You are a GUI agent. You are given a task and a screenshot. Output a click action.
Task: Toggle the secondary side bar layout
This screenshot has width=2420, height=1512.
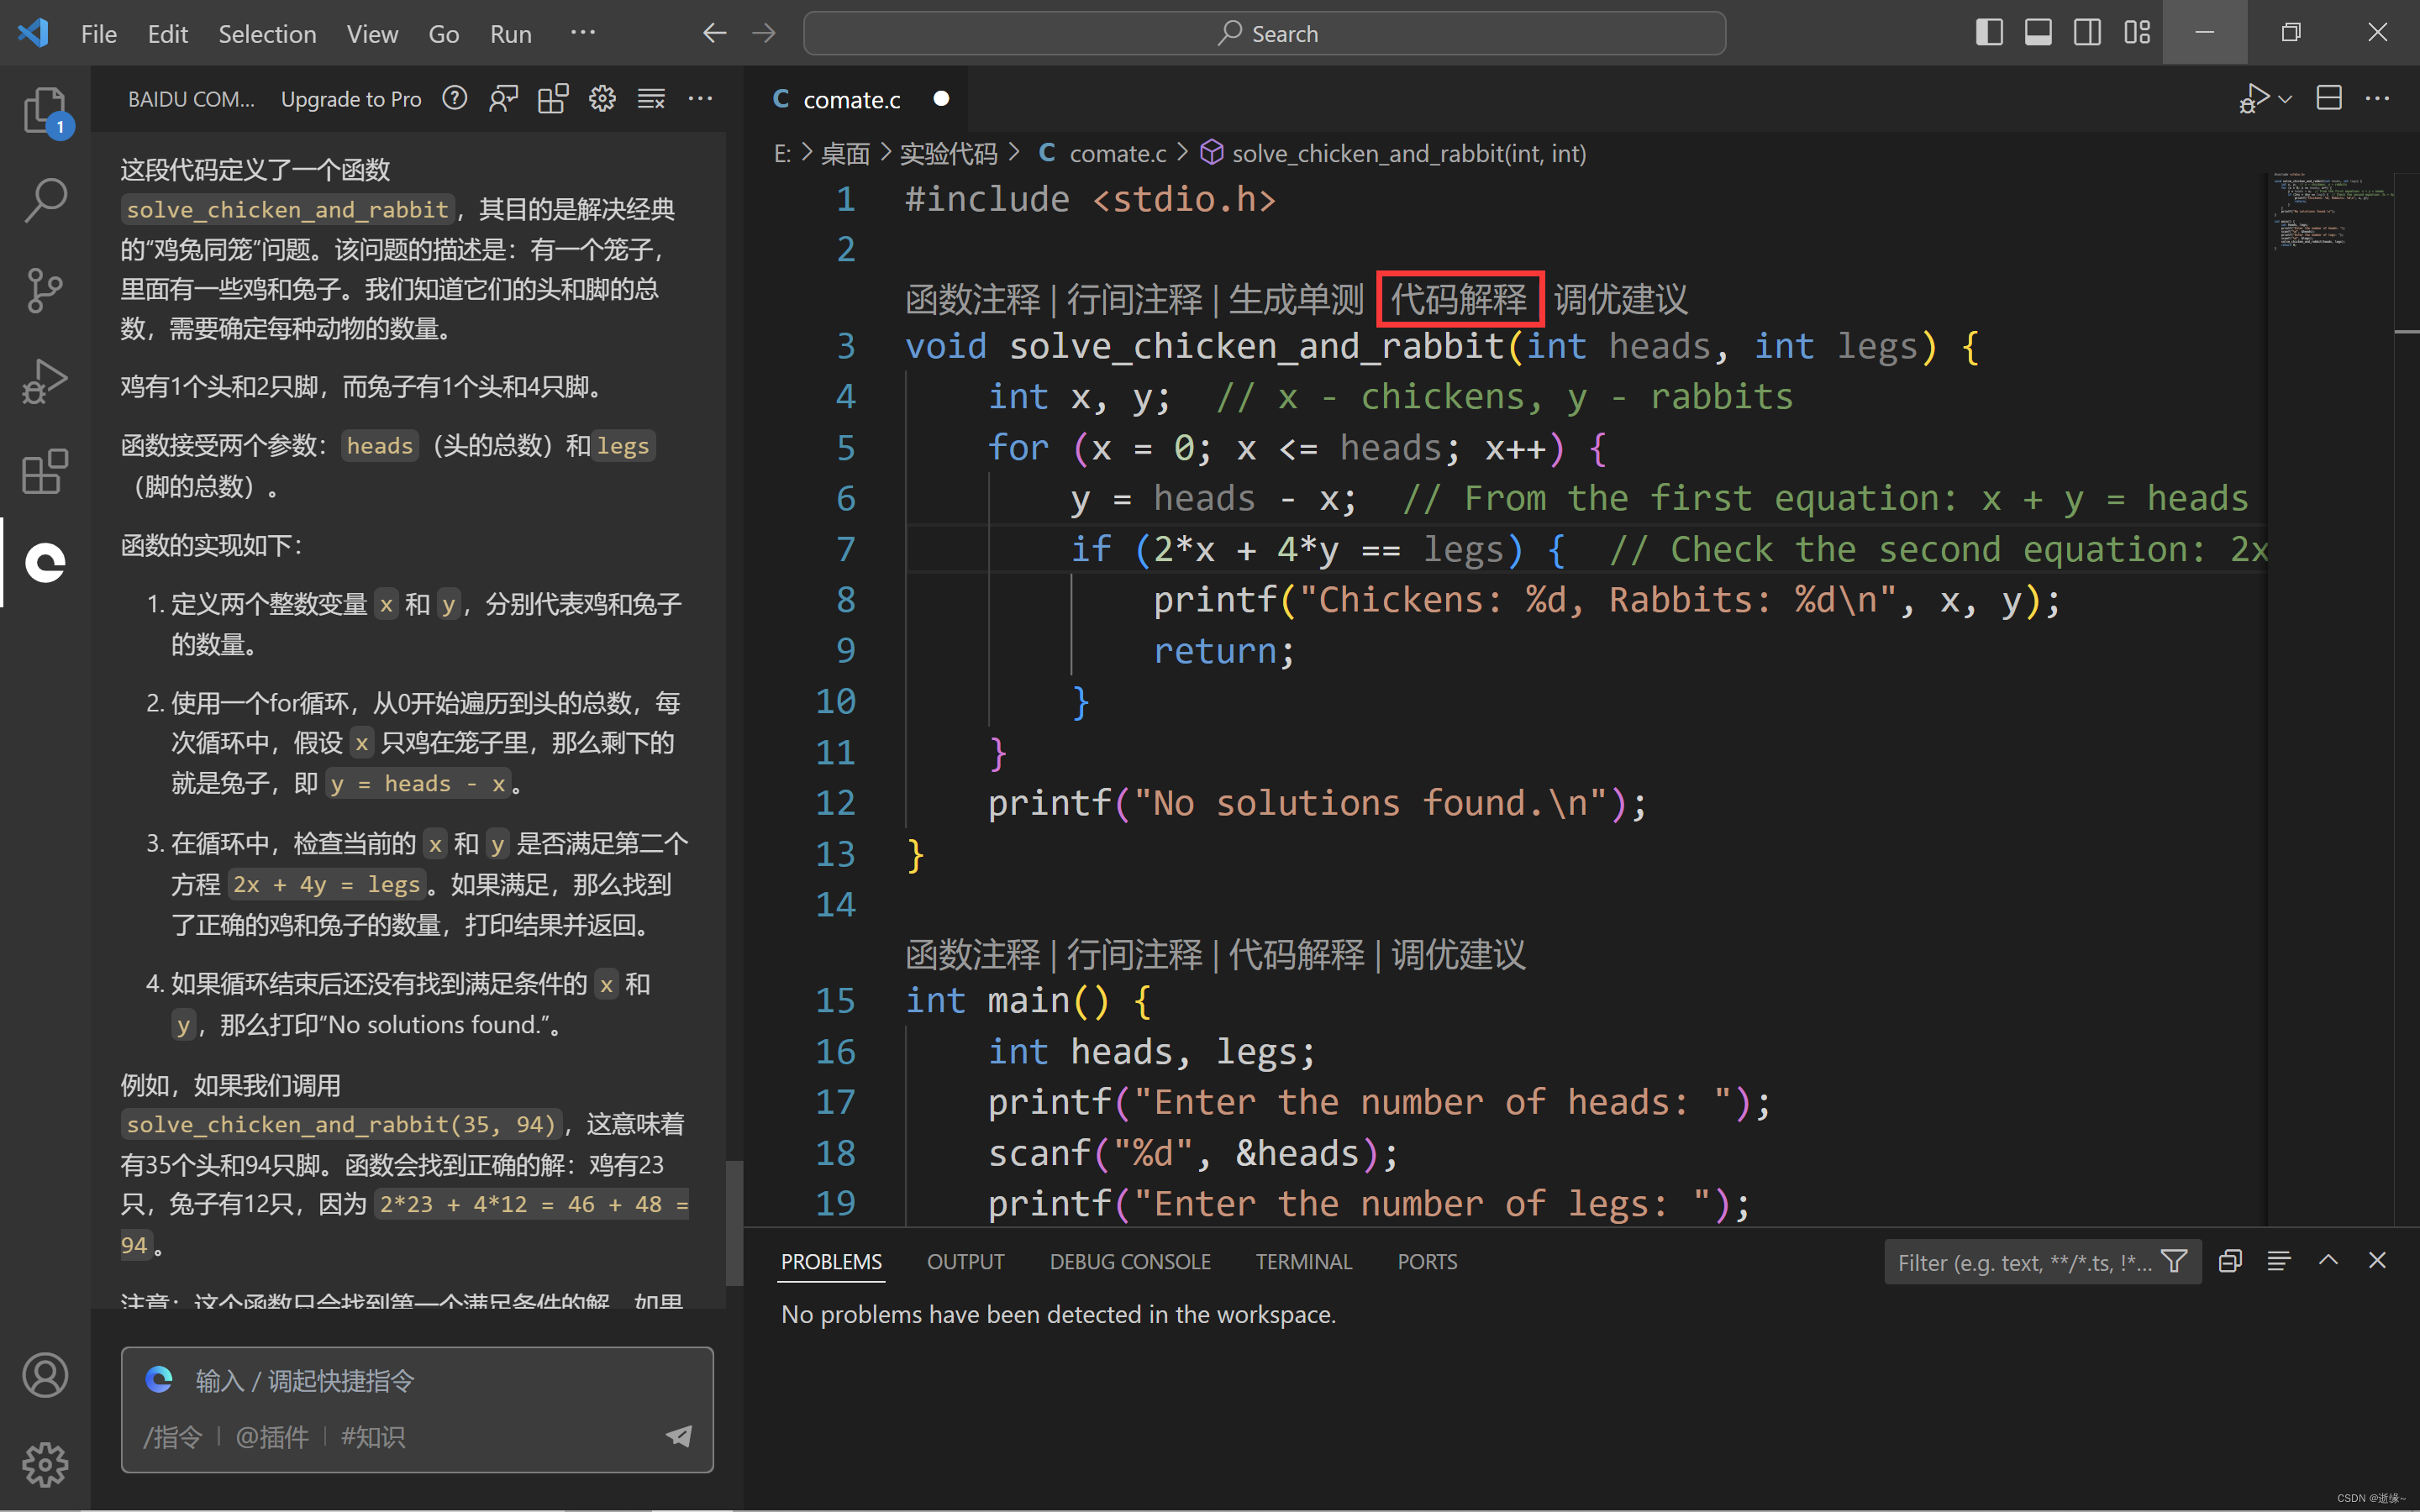click(x=2087, y=33)
